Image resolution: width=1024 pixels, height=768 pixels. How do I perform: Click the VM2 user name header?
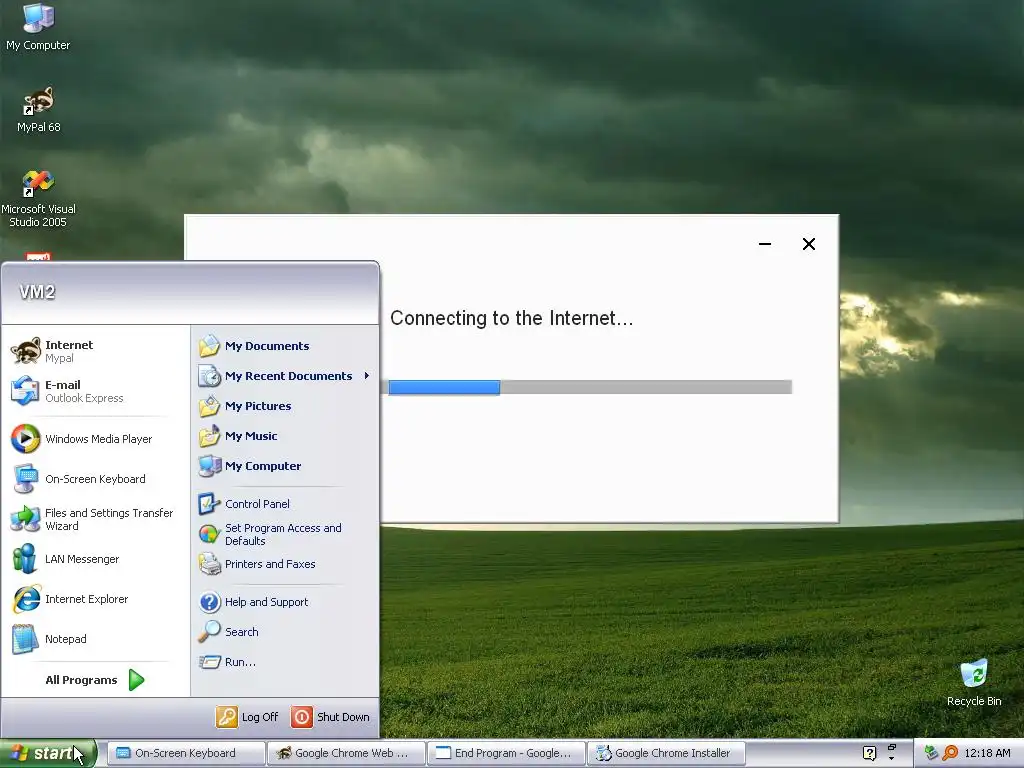pos(37,292)
